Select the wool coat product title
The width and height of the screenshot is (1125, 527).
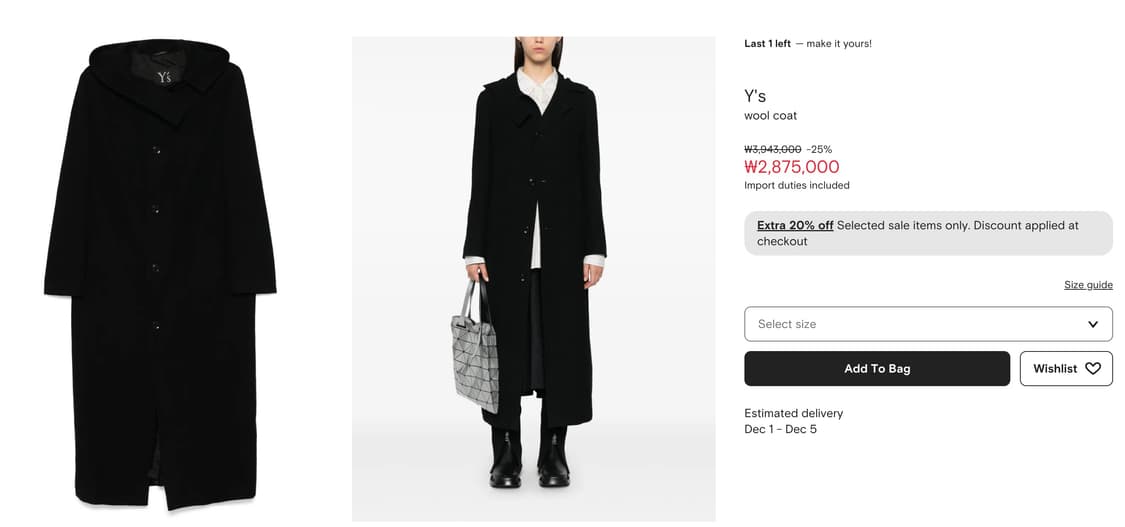click(770, 116)
